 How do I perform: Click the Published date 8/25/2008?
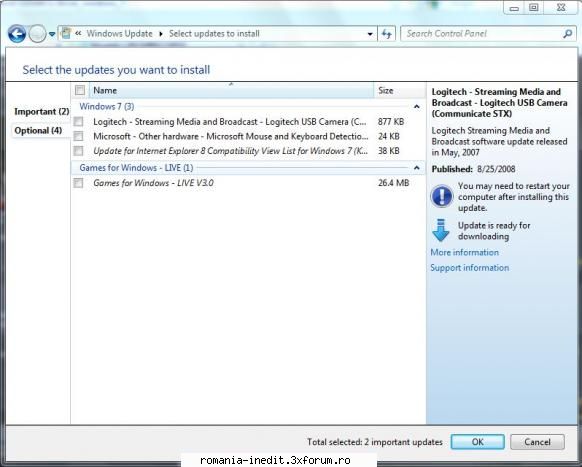click(x=496, y=169)
